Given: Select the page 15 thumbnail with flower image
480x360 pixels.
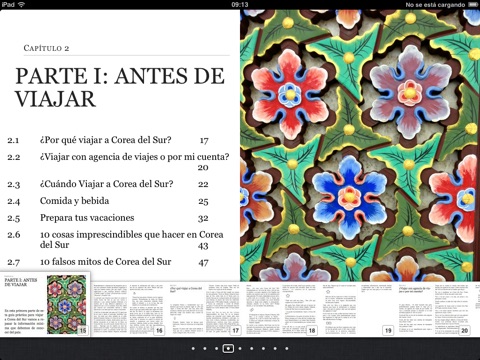Looking at the screenshot, I should pos(45,304).
